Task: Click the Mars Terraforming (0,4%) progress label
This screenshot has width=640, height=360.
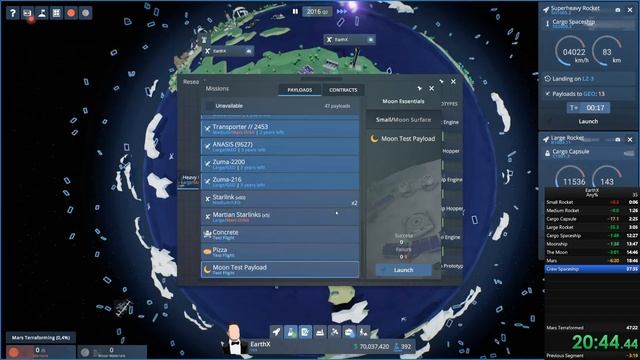Action: pos(41,338)
